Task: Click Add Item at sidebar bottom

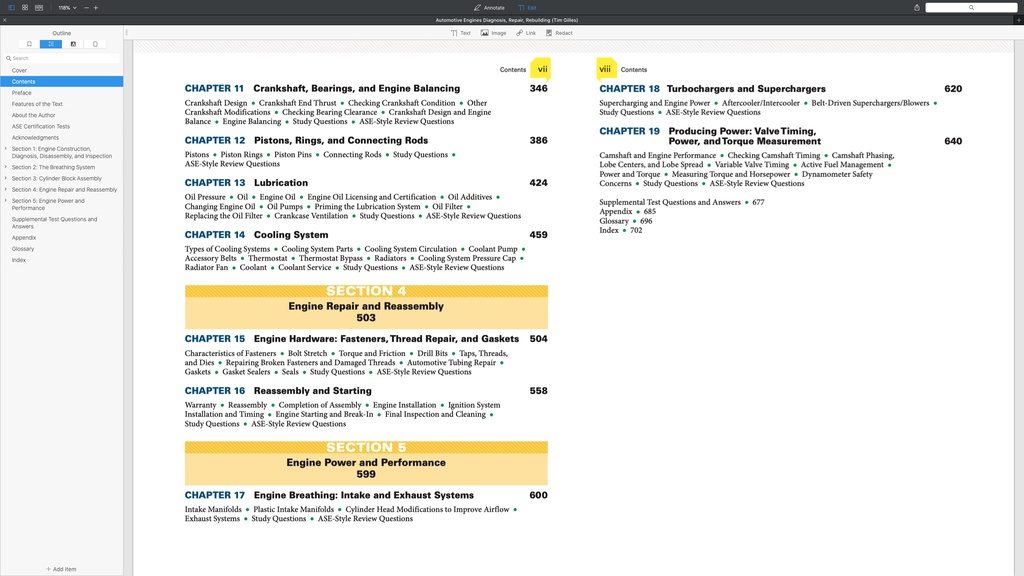Action: tap(61, 569)
